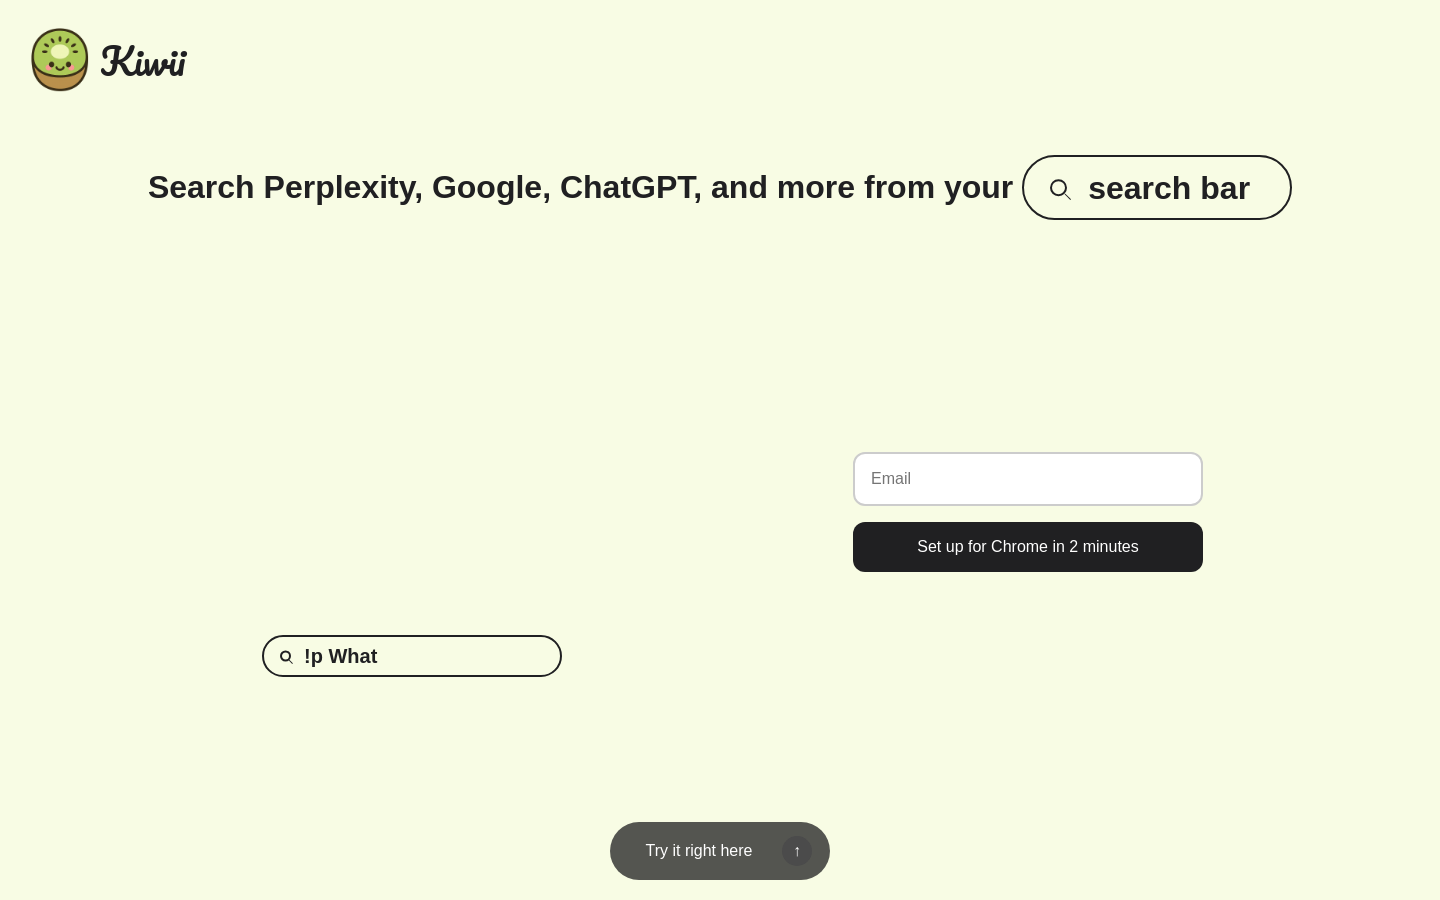Focus the Email input field
Image resolution: width=1440 pixels, height=900 pixels.
[1028, 479]
